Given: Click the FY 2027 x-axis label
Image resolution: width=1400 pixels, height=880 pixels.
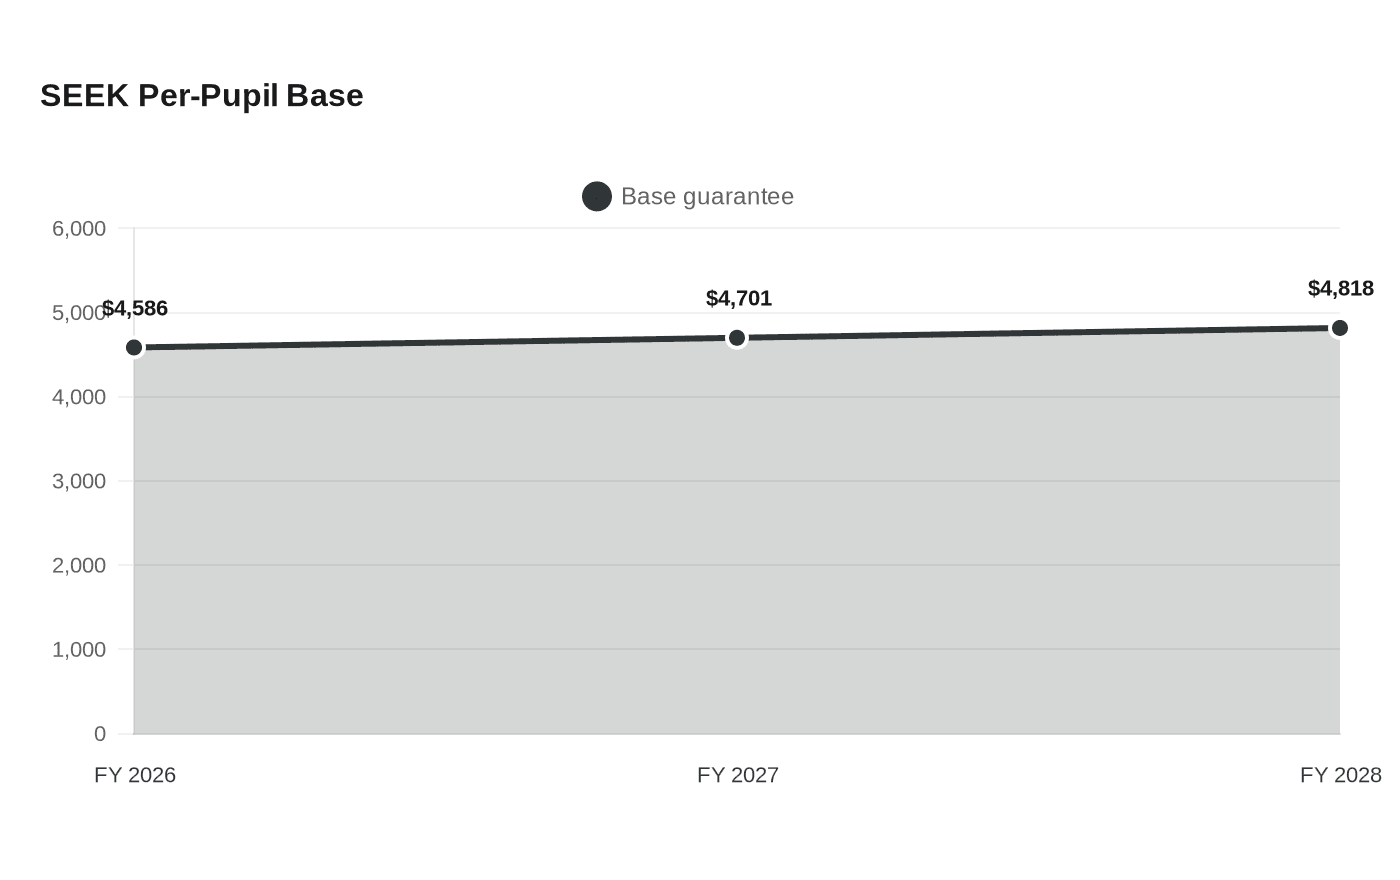Looking at the screenshot, I should coord(738,775).
